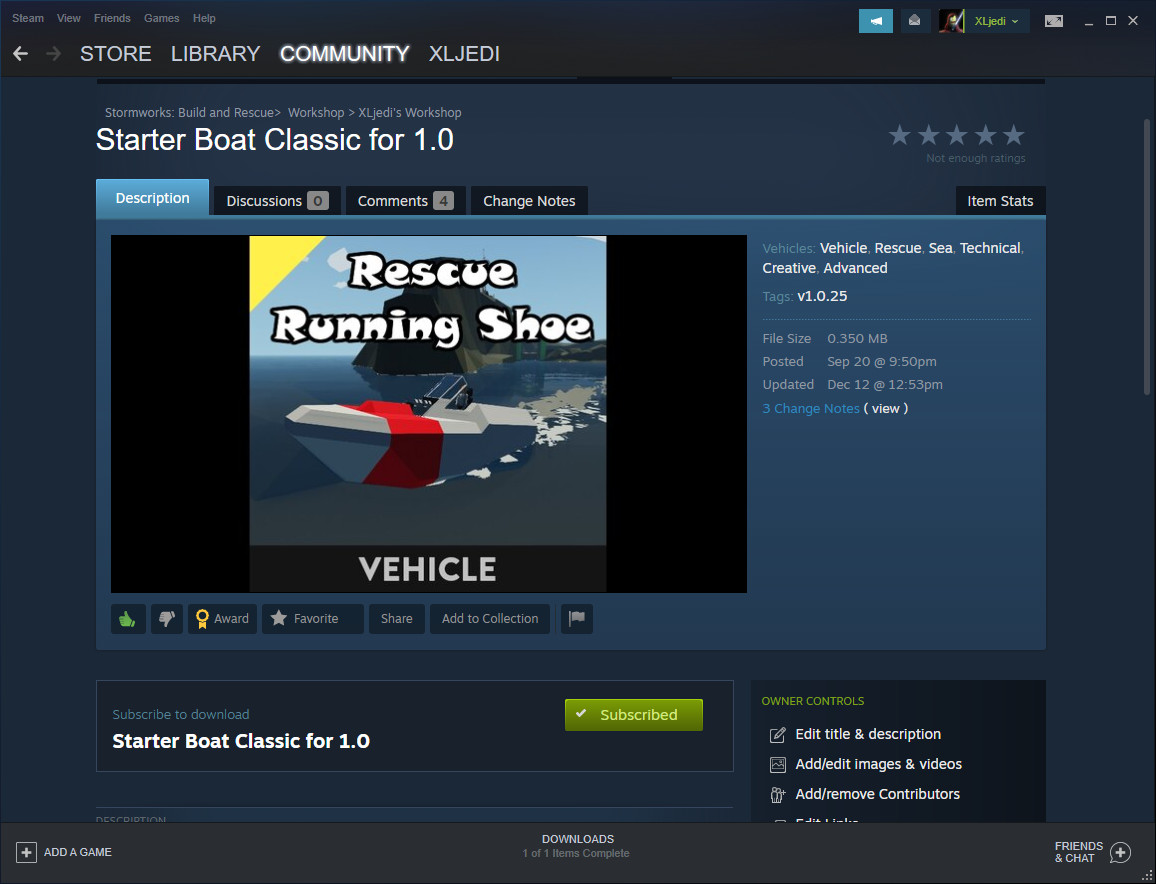The image size is (1156, 884).
Task: Click the Rescue Running Shoe preview image
Action: pyautogui.click(x=428, y=414)
